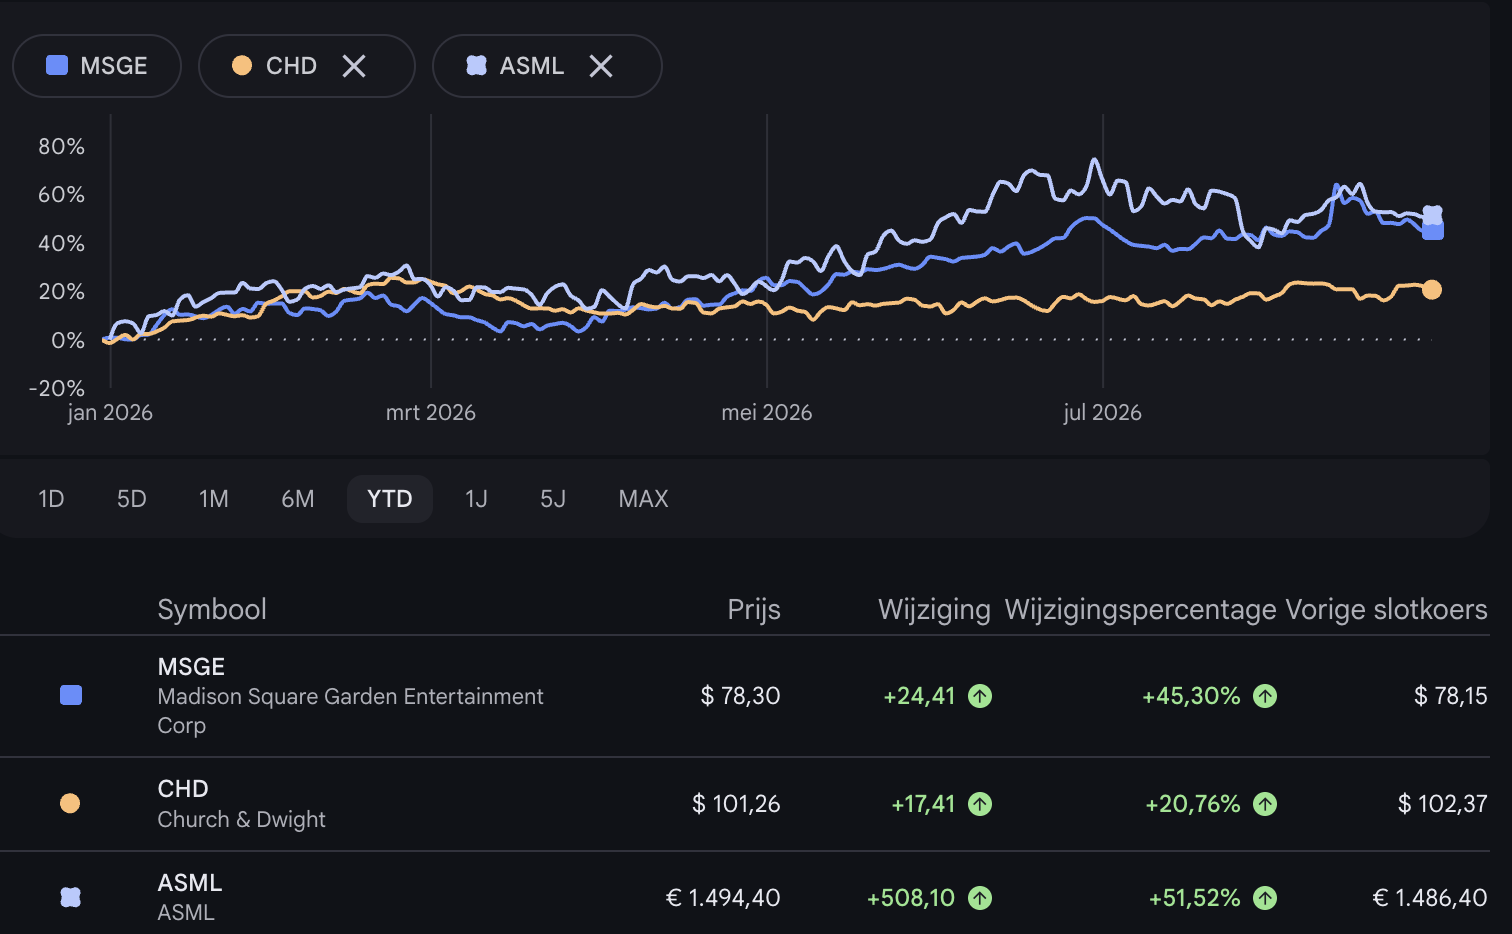Viewport: 1512px width, 934px height.
Task: Remove ASML from the comparison chart
Action: pos(601,66)
